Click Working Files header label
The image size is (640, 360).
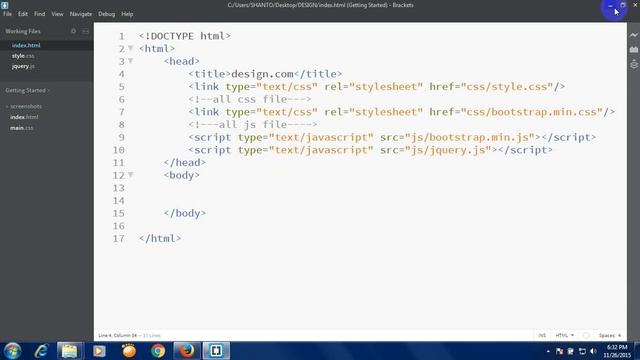coord(23,31)
